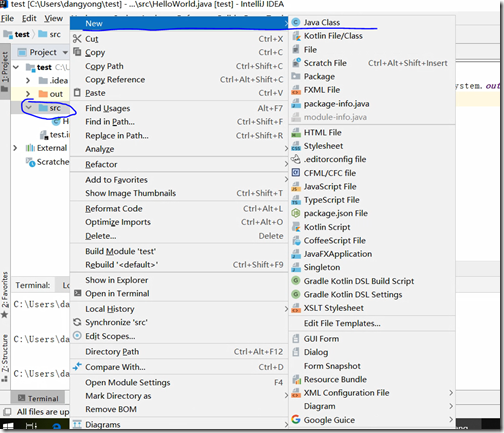Click the CFML/CFC file icon
The height and width of the screenshot is (433, 504).
[296, 173]
